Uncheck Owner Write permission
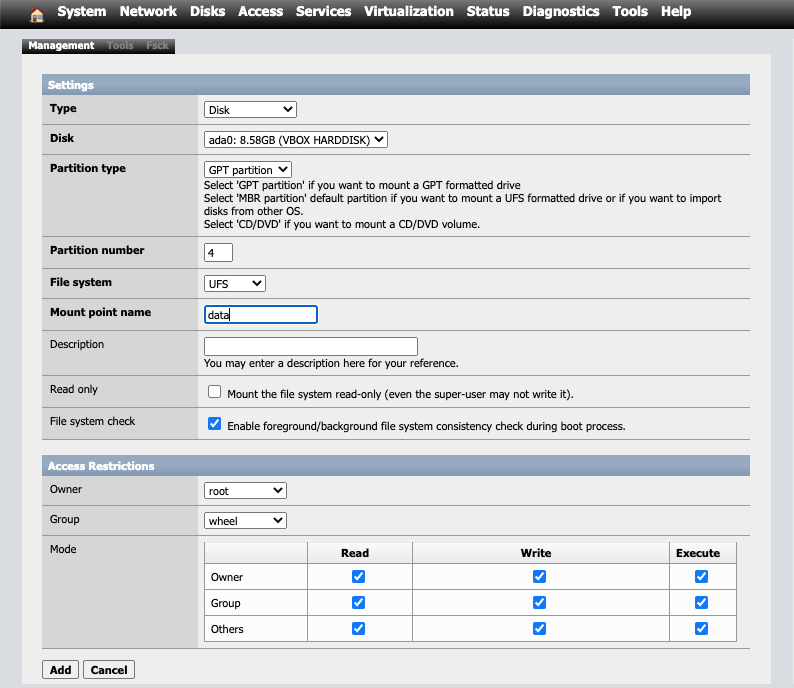Image resolution: width=794 pixels, height=688 pixels. 539,577
